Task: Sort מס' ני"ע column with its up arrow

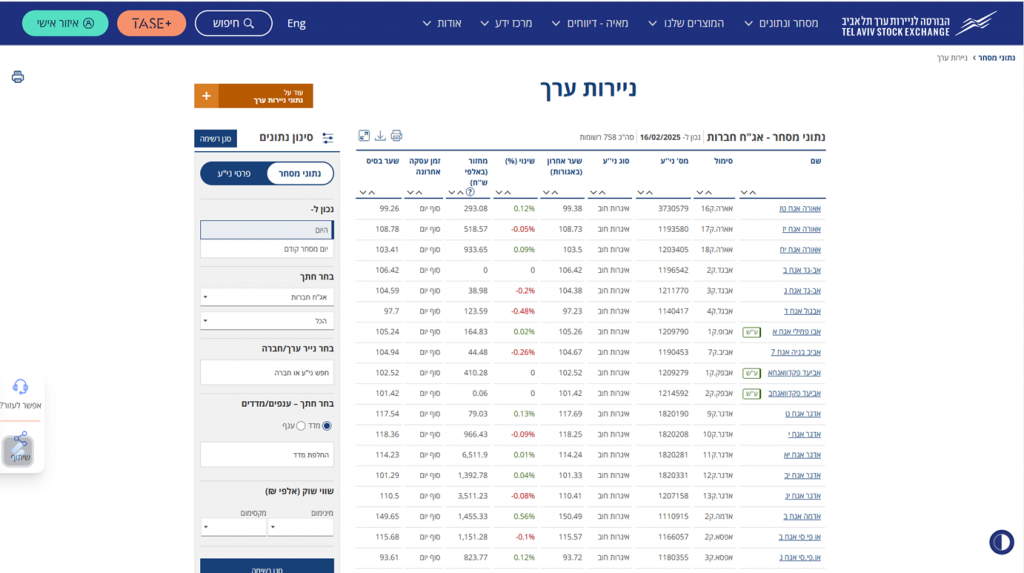Action: coord(649,193)
